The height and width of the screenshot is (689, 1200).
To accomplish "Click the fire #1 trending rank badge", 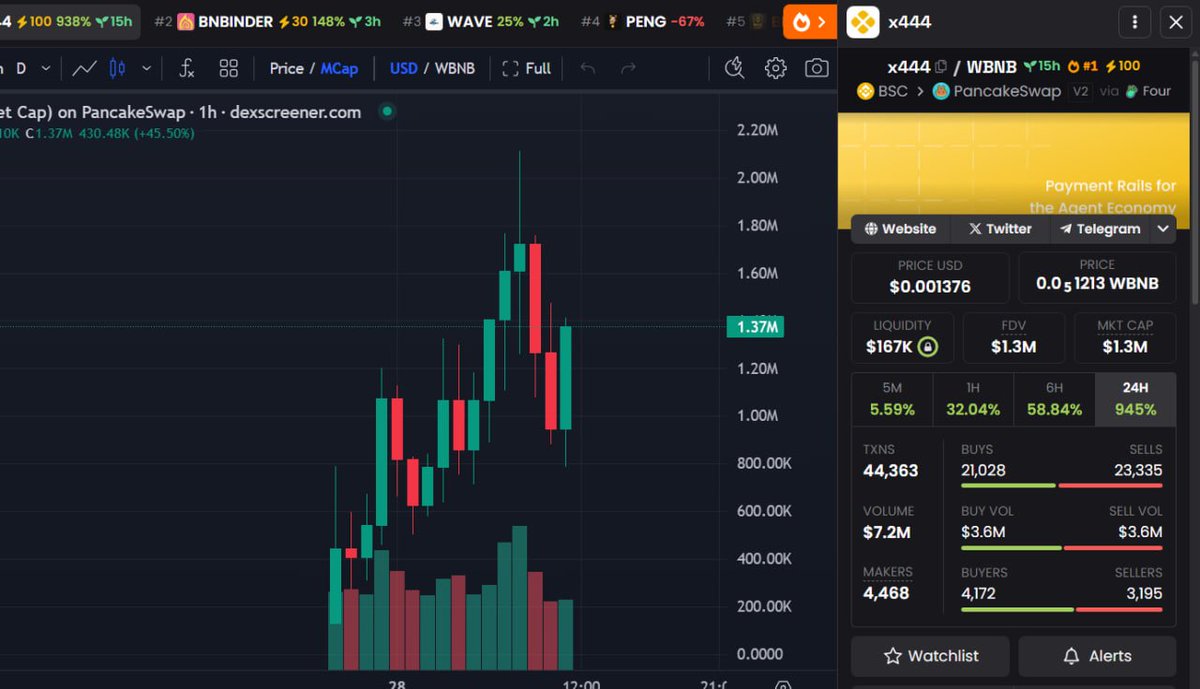I will click(x=1083, y=66).
